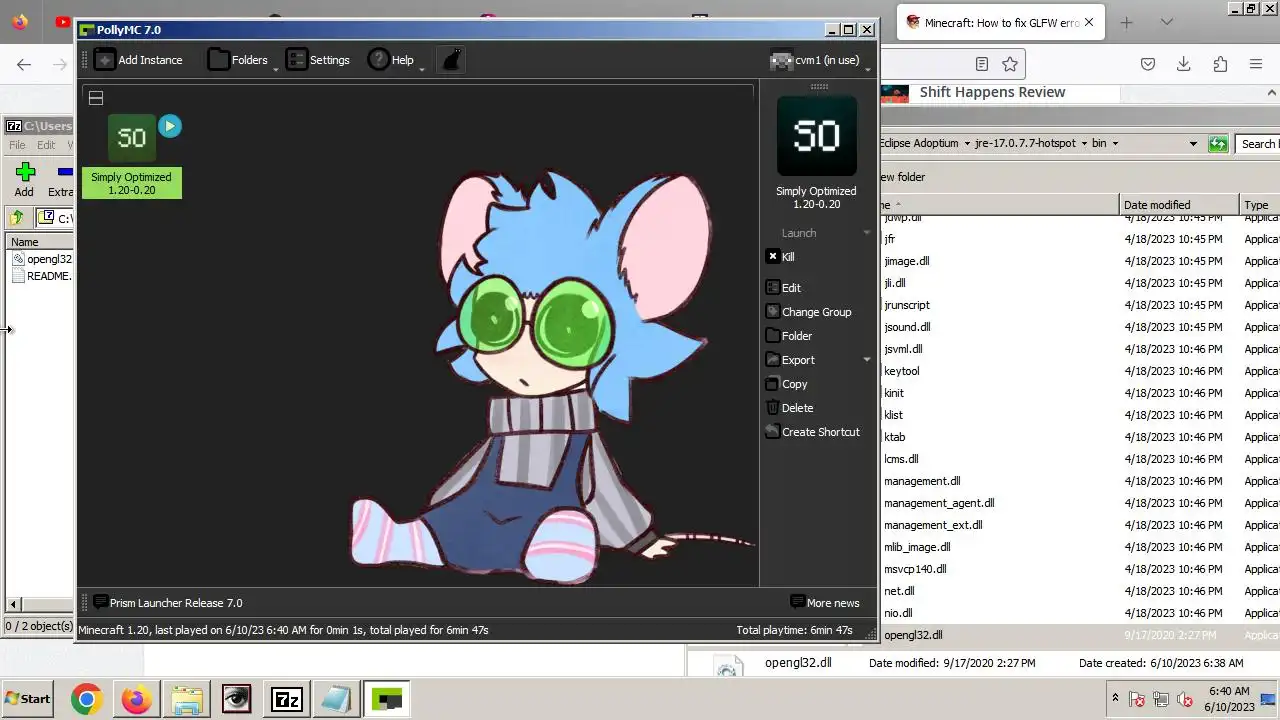Expand the Launch dropdown arrow
This screenshot has width=1280, height=720.
coord(867,233)
